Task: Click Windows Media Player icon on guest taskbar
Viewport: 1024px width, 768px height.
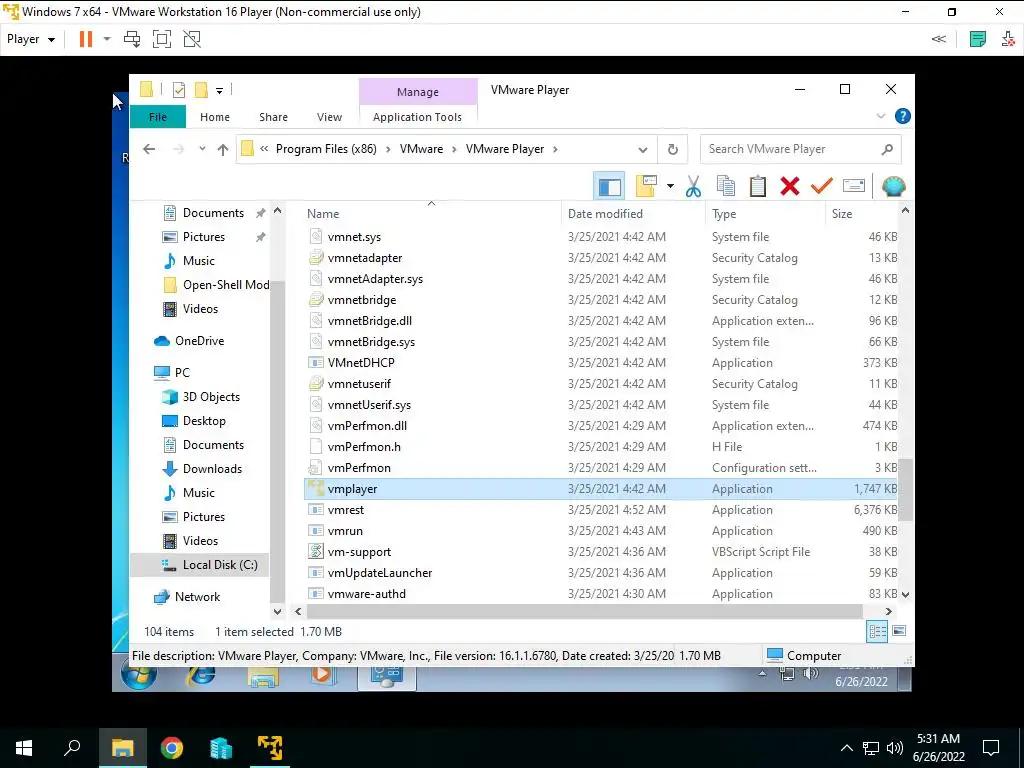Action: coord(321,675)
